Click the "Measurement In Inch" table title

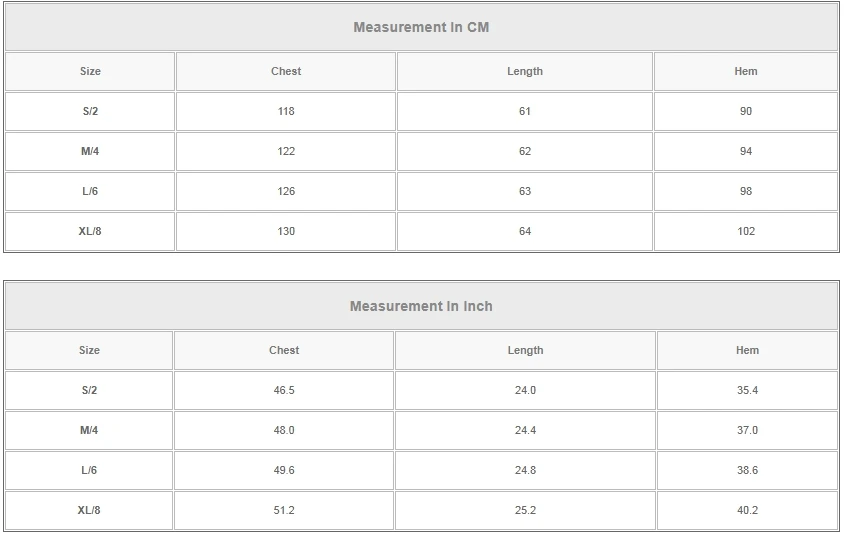click(421, 306)
